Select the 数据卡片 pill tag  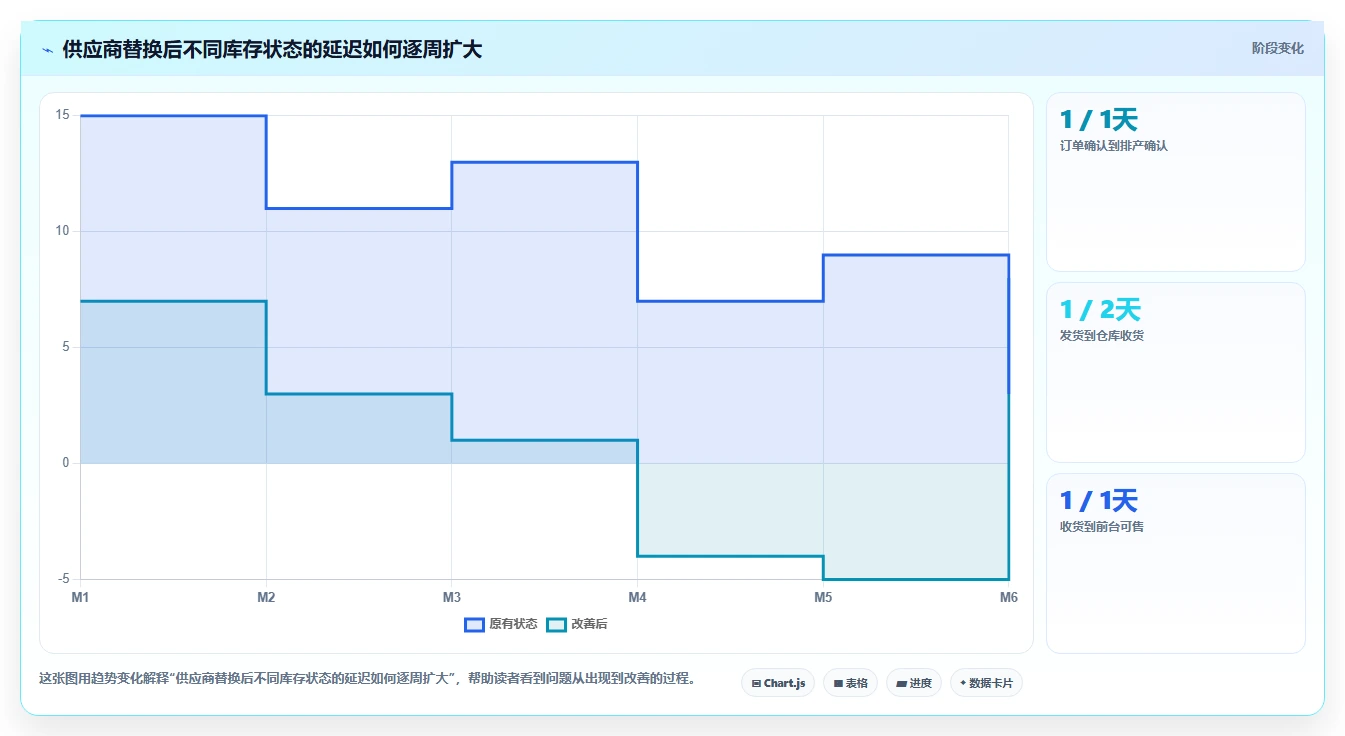(986, 683)
